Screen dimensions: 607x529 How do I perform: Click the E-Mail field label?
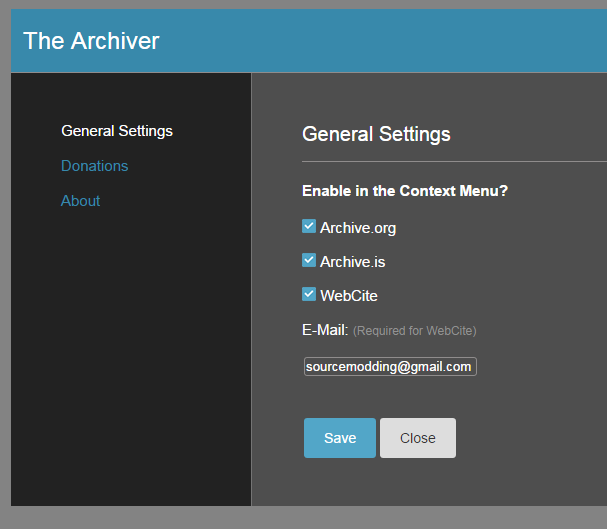[x=325, y=330]
